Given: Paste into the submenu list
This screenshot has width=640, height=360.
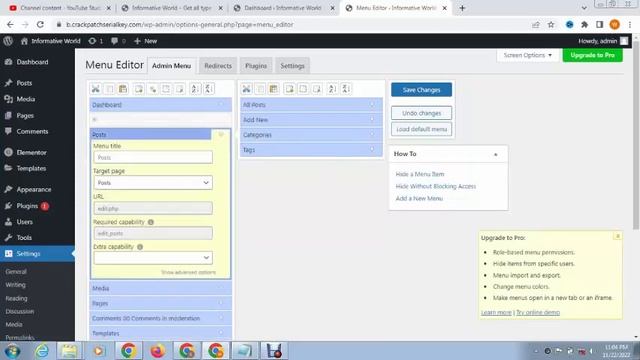Looking at the screenshot, I should tap(273, 89).
